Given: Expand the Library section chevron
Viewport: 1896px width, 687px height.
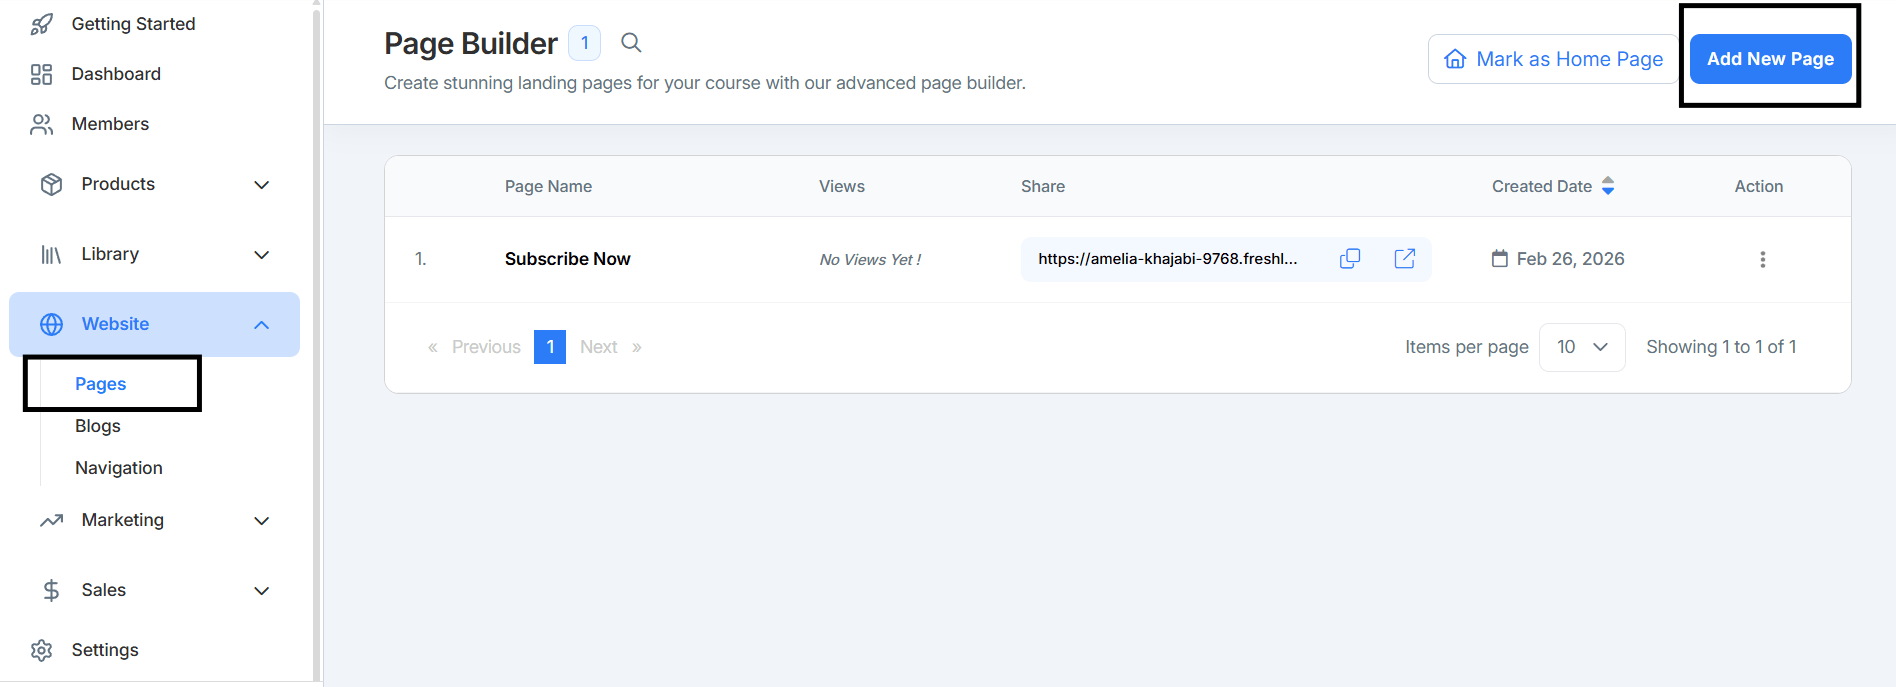Looking at the screenshot, I should point(262,255).
